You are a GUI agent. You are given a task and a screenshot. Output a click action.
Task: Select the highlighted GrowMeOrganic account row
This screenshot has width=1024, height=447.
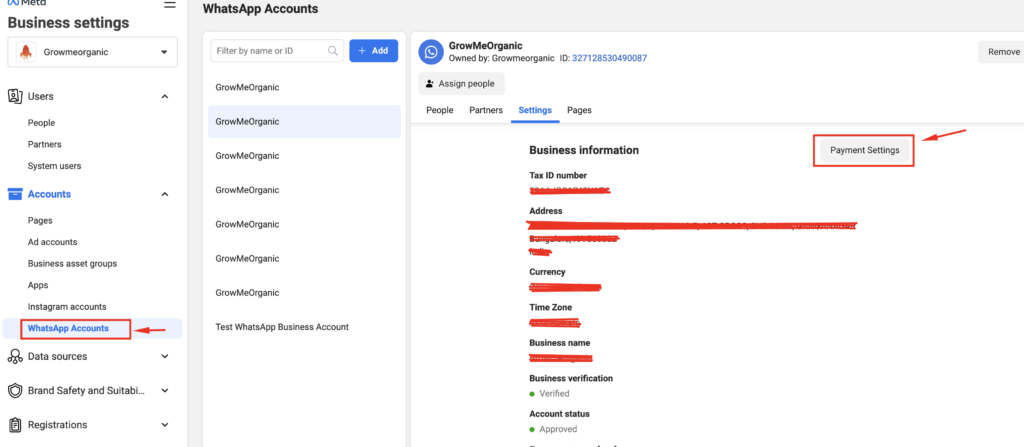(x=304, y=122)
